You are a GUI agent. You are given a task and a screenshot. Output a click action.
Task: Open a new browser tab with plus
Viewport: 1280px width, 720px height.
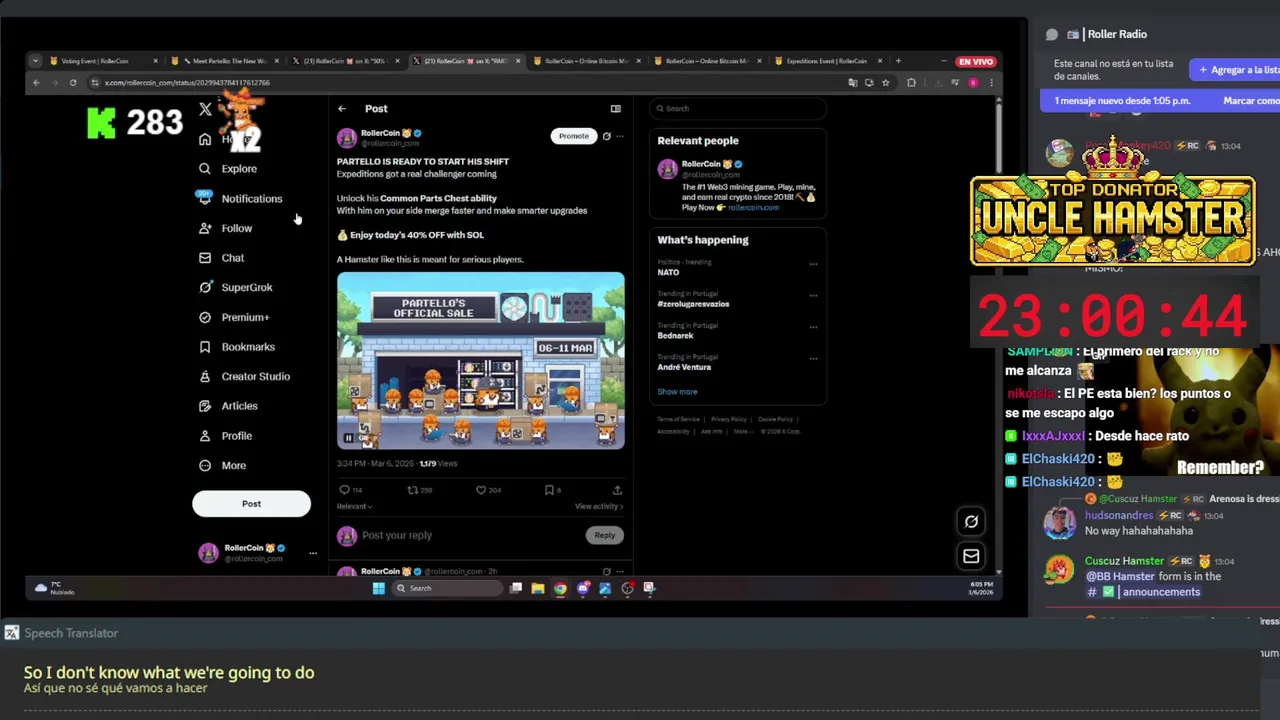tap(898, 61)
